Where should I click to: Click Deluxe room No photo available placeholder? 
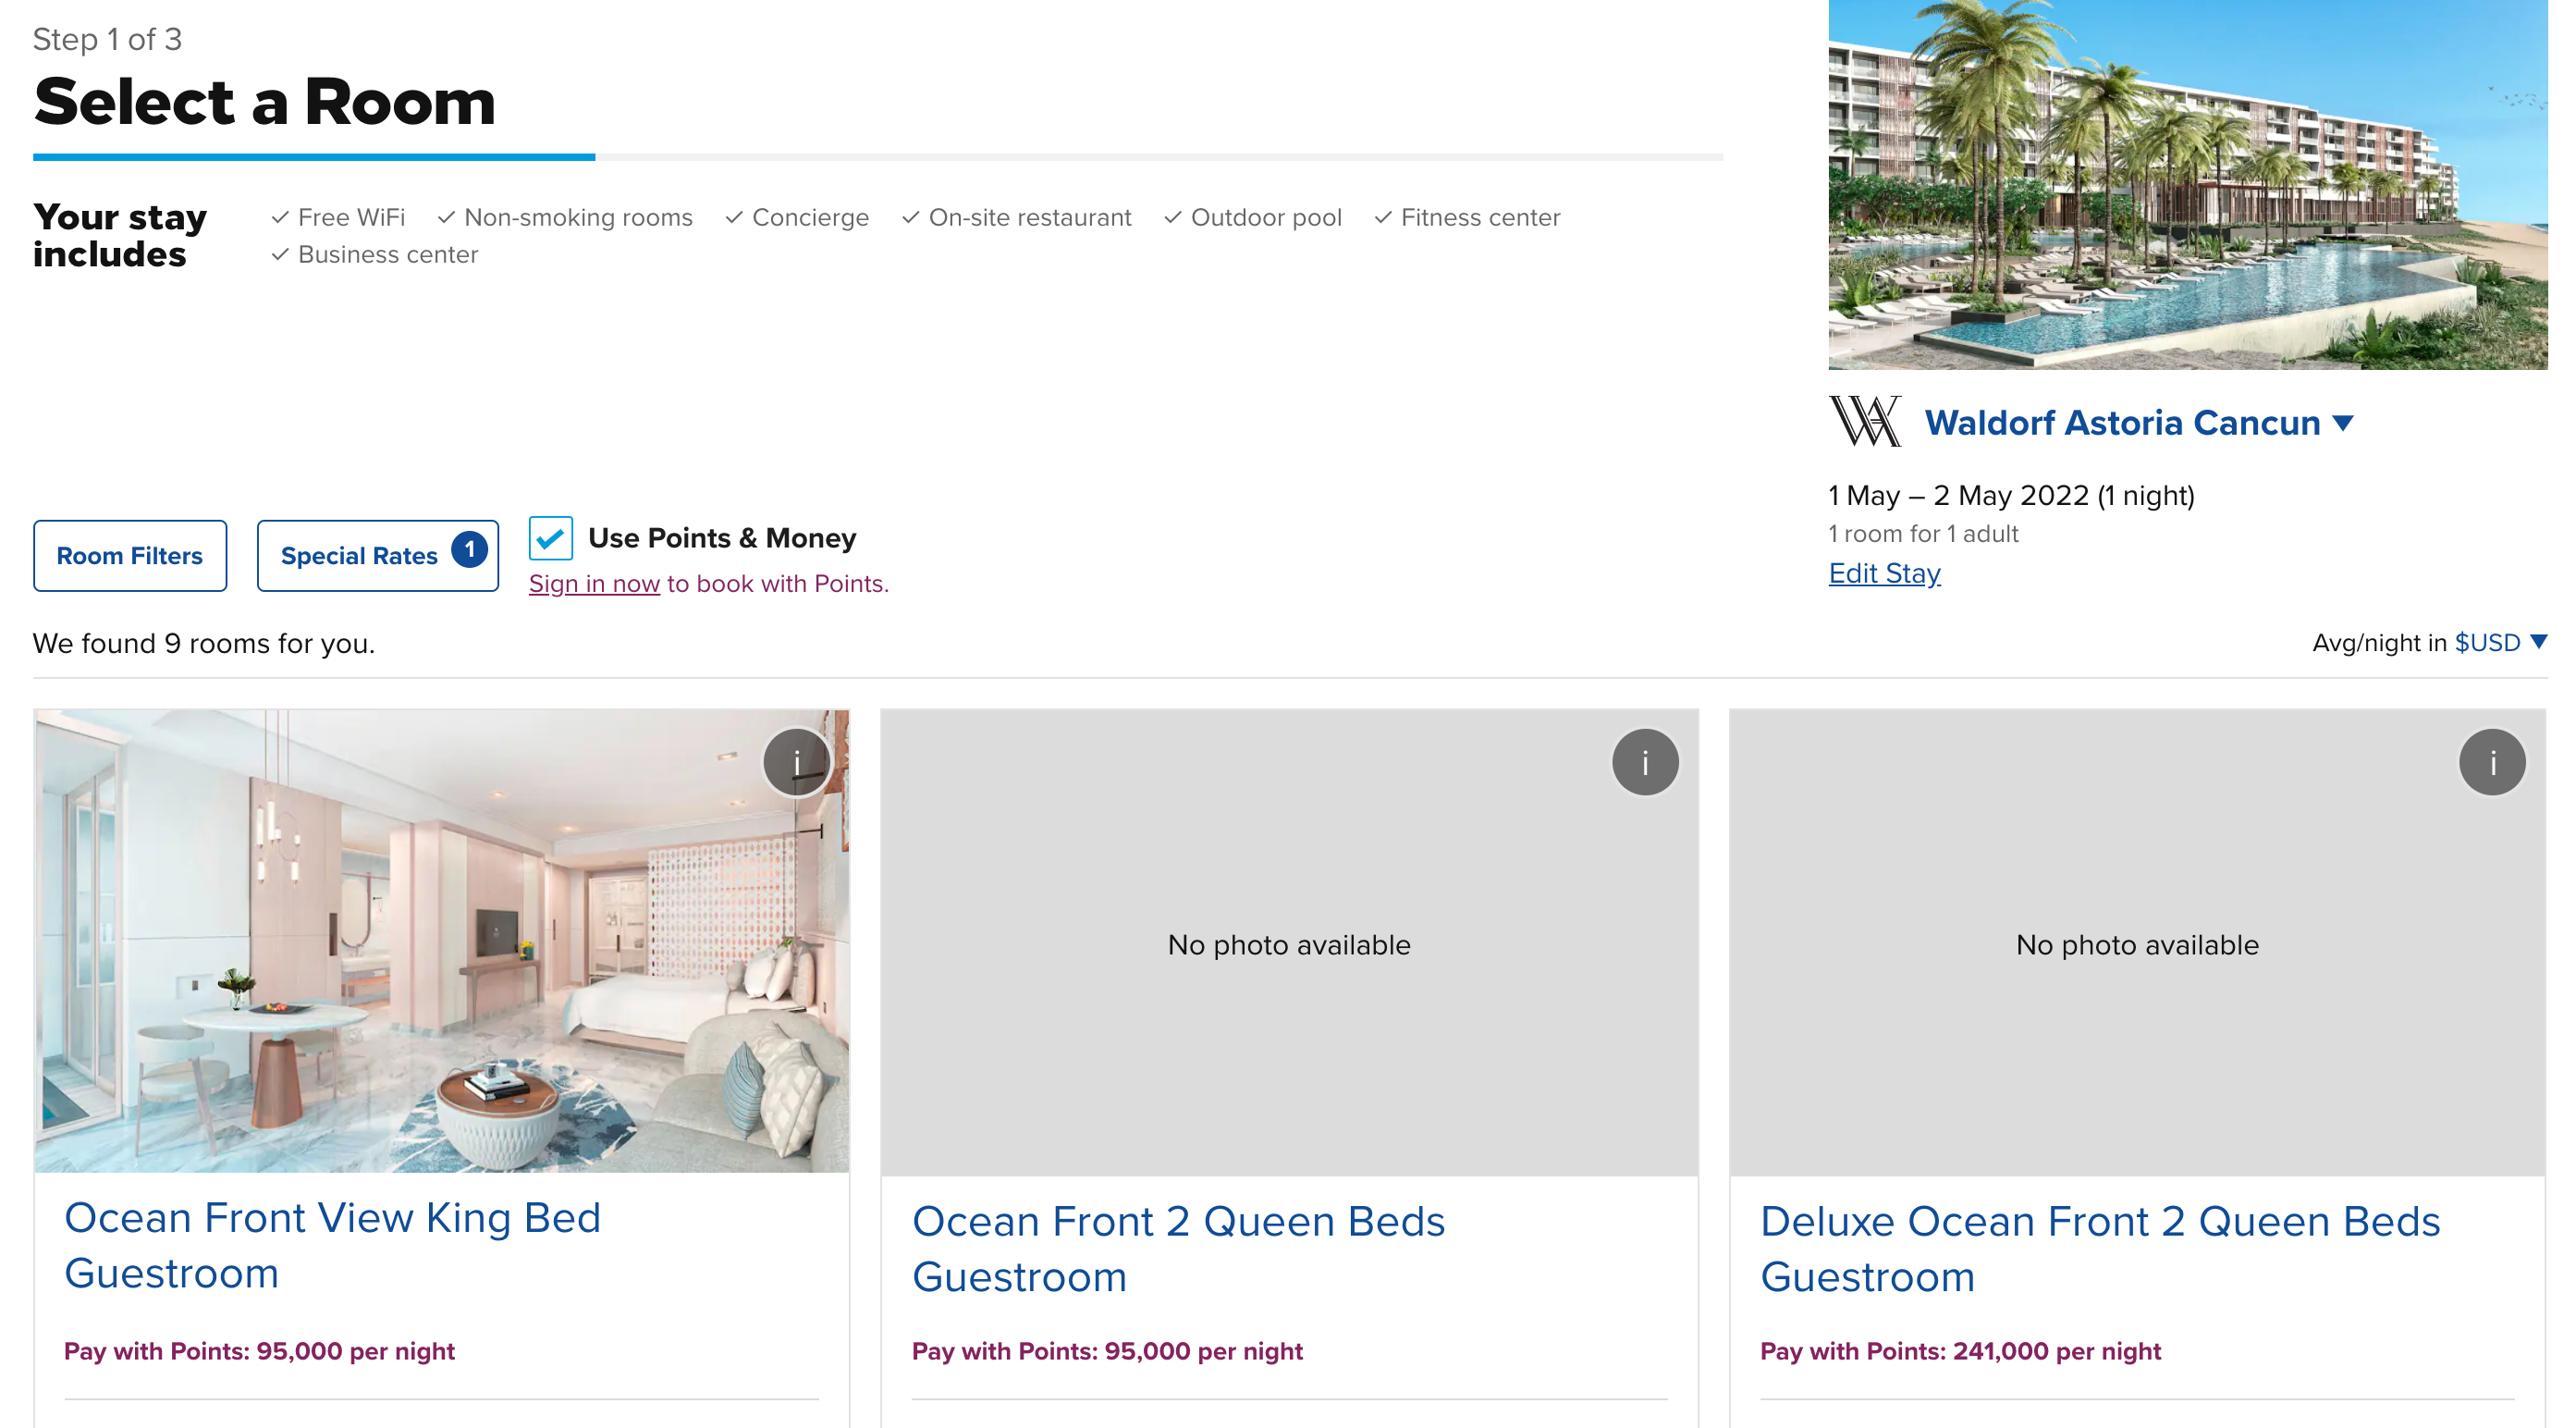[2136, 944]
